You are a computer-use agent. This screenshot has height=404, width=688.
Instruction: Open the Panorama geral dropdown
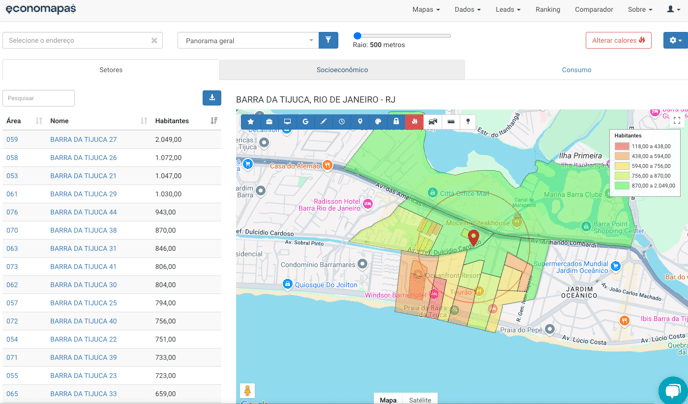point(247,41)
